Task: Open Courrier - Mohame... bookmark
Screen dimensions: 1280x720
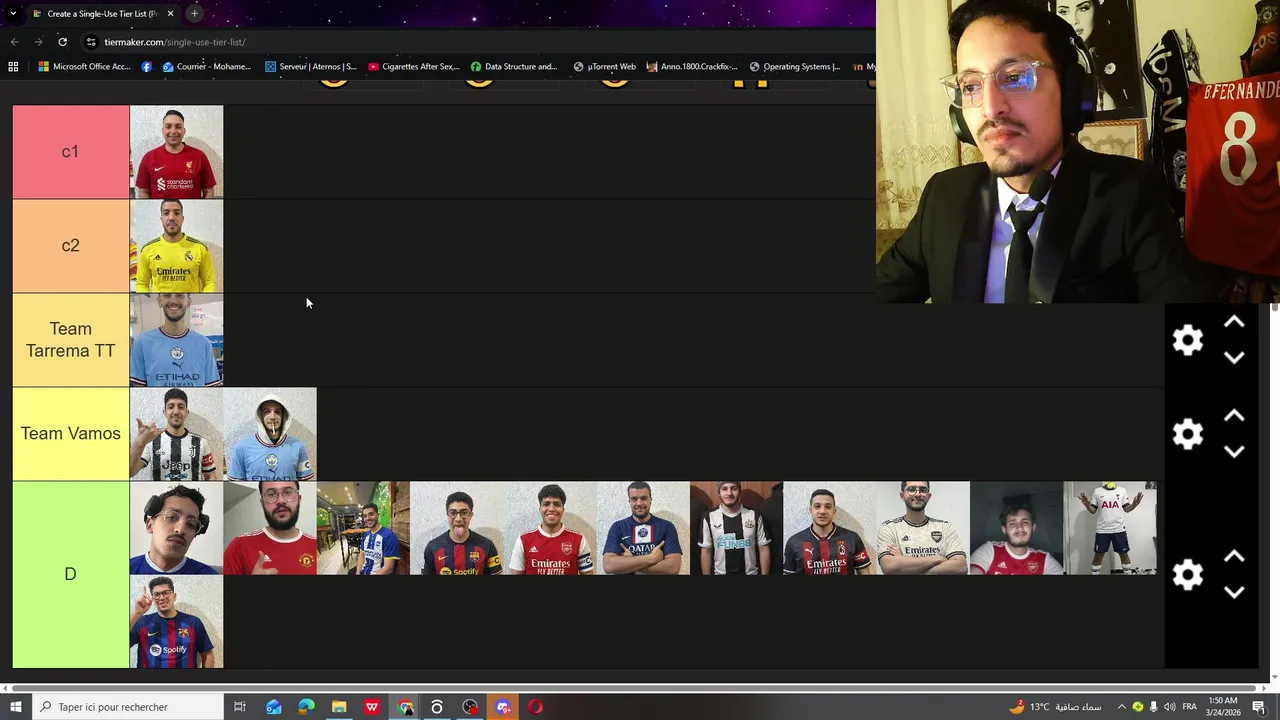Action: [207, 67]
